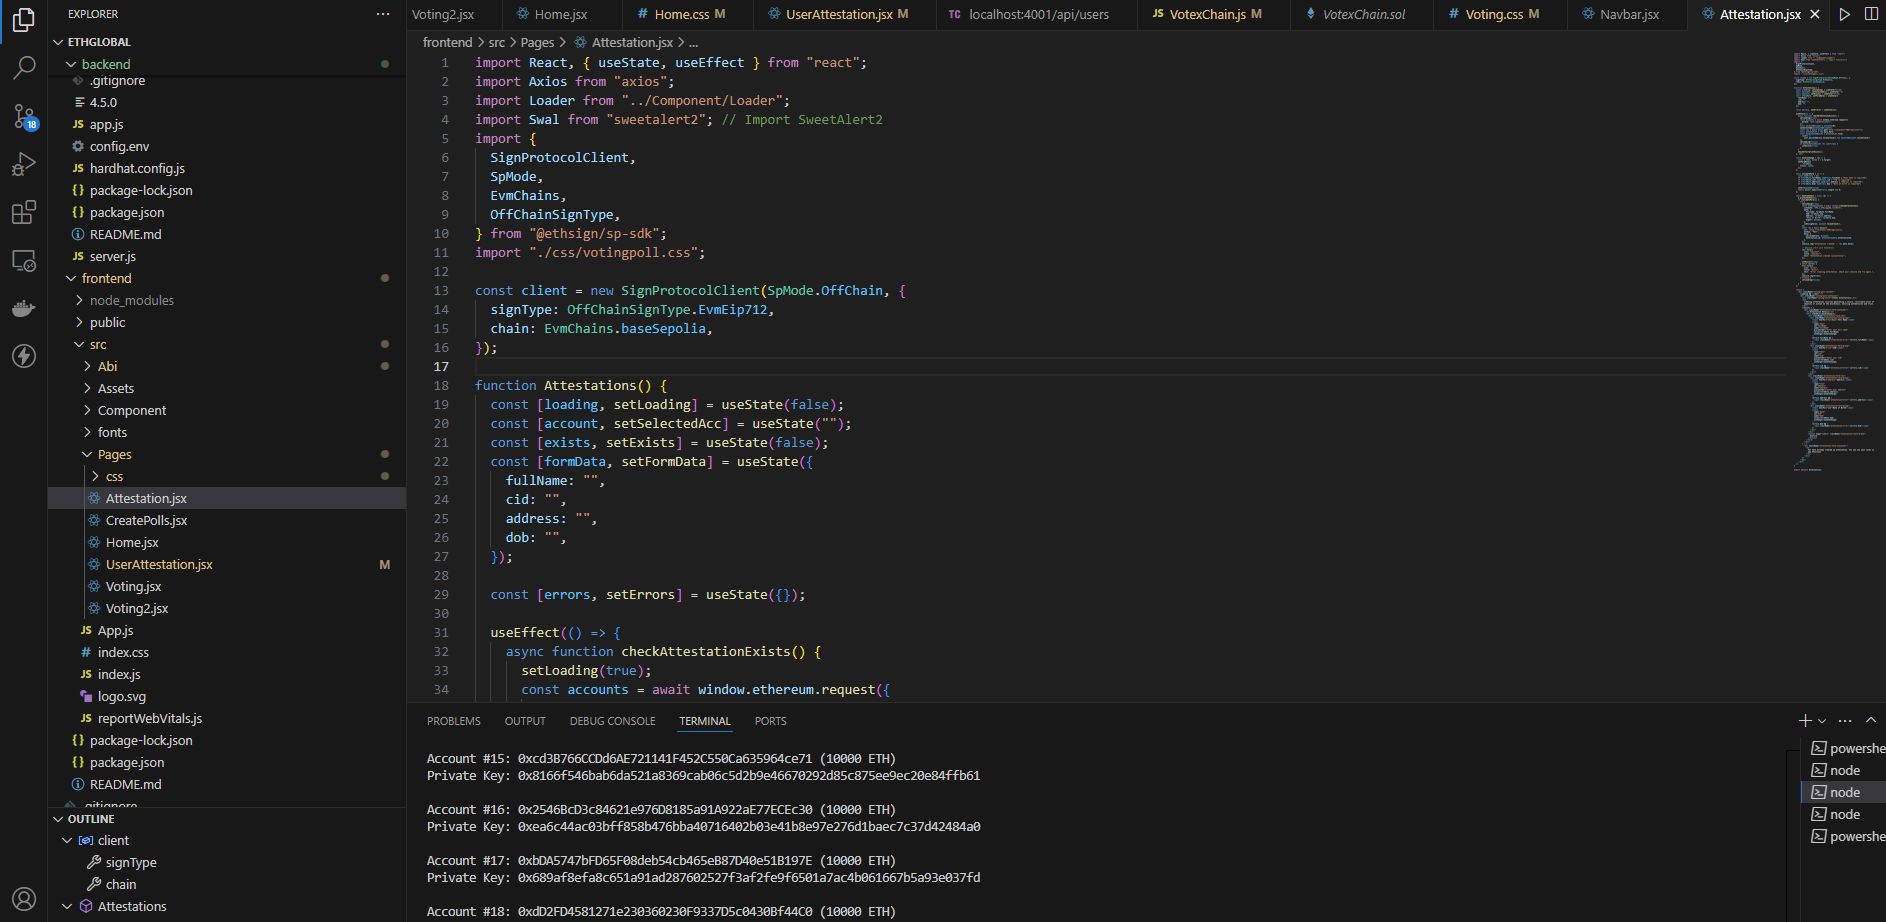Run code using the play icon
This screenshot has width=1886, height=922.
click(1844, 14)
